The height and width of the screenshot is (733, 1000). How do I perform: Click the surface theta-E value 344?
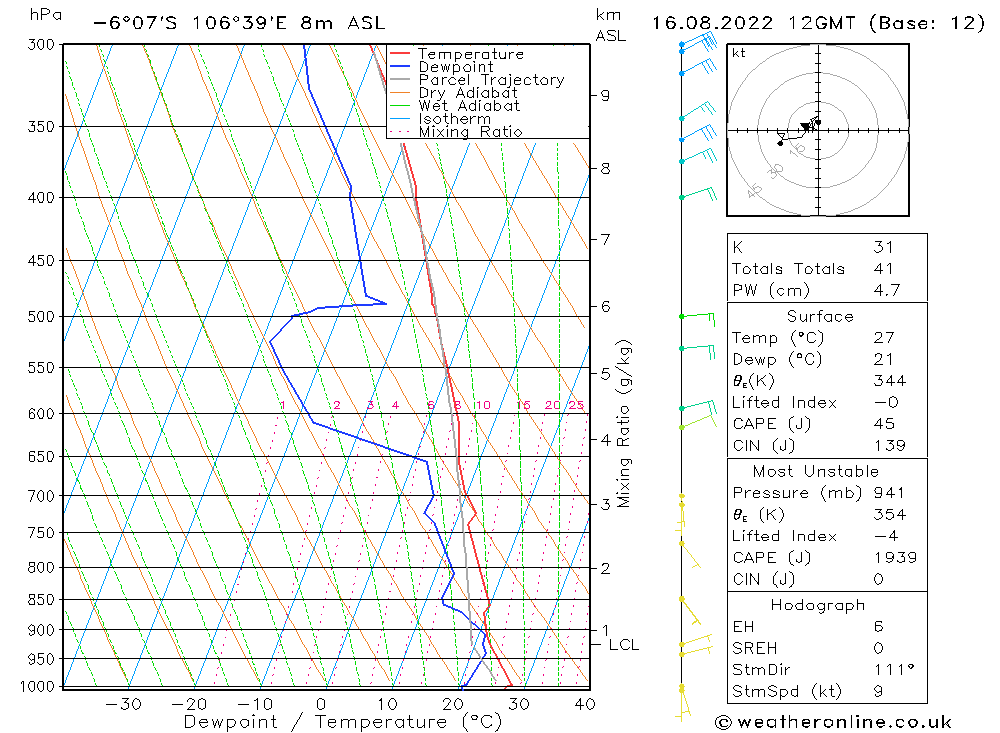click(x=890, y=381)
